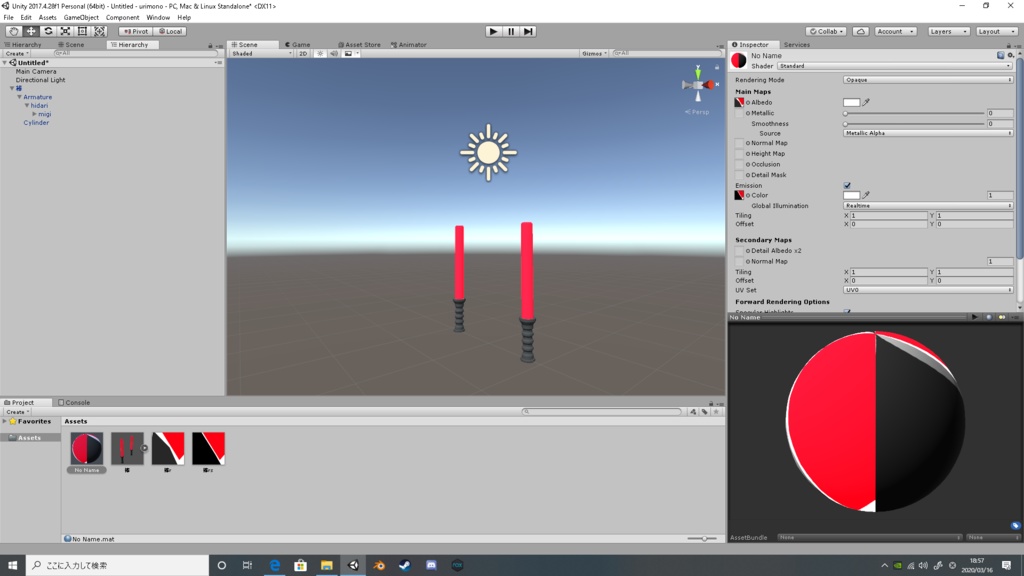Open the cloud Services button
Viewport: 1024px width, 576px height.
(861, 31)
